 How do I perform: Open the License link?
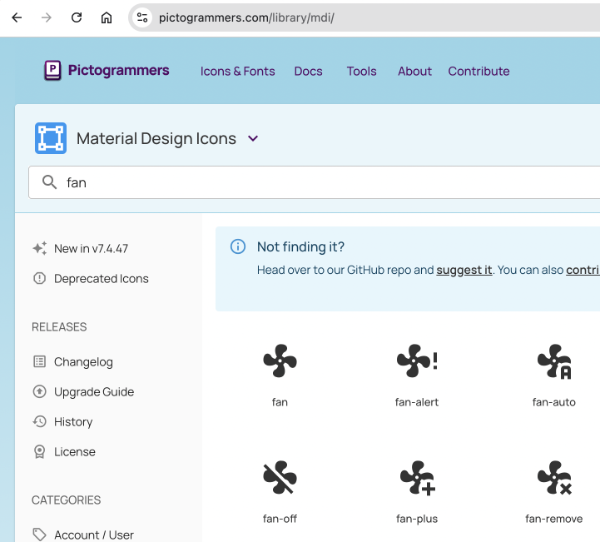tap(75, 452)
